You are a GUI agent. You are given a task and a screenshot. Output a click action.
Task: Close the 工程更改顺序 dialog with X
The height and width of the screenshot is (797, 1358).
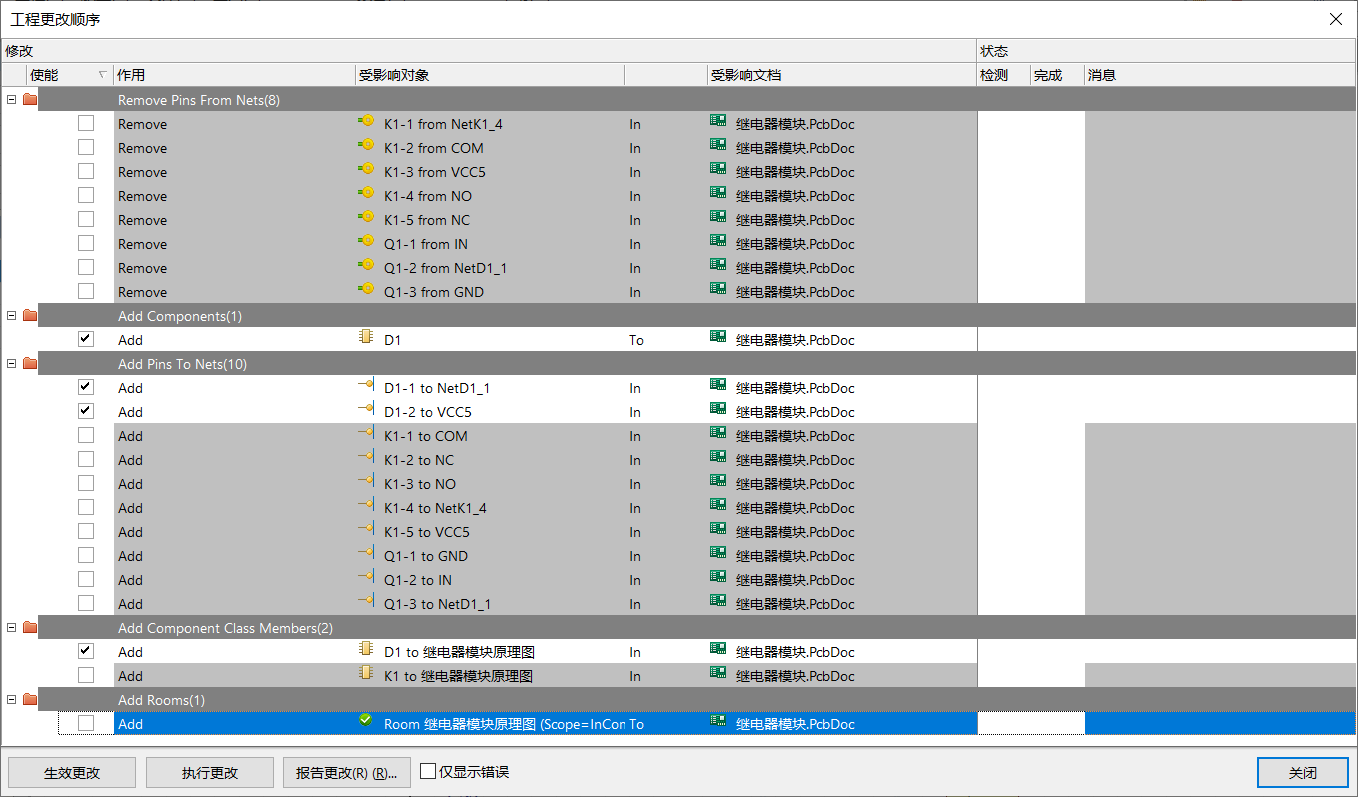(1335, 19)
